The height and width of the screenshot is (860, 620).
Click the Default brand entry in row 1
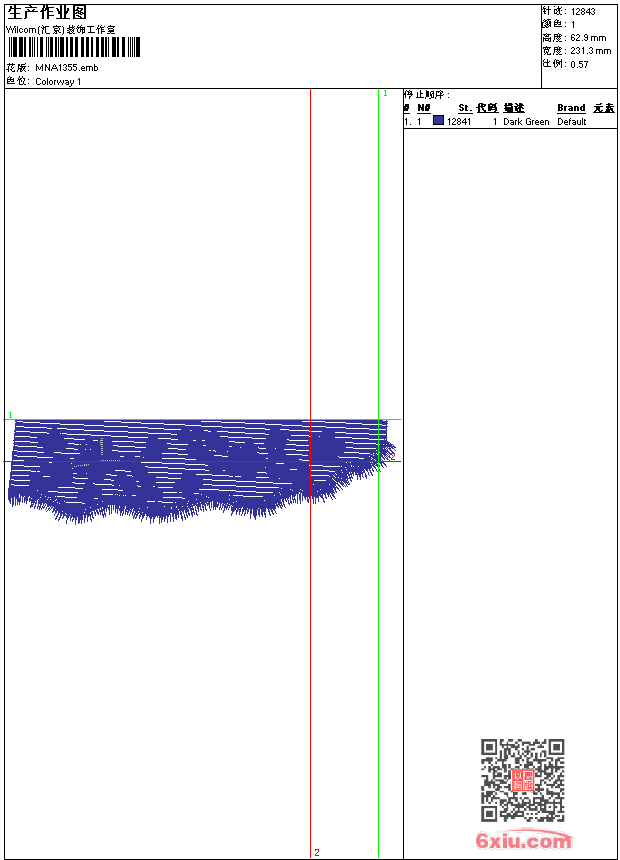pos(572,122)
